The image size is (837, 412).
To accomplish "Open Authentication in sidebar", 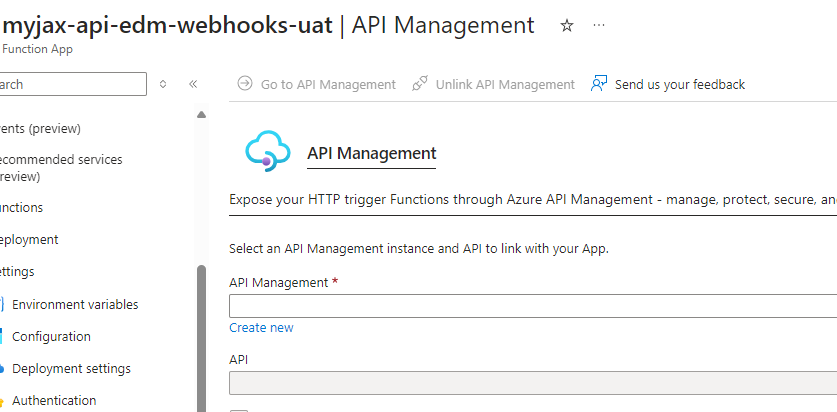I will click(54, 400).
